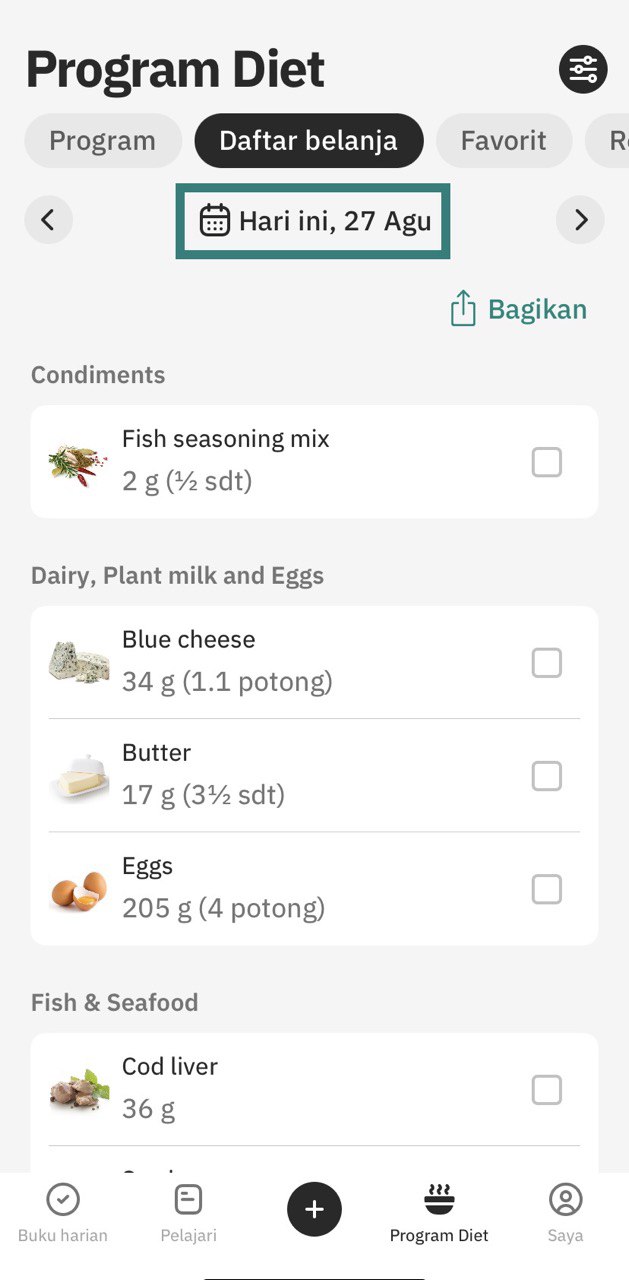Tap the plus add button
This screenshot has height=1280, width=629.
pos(314,1209)
